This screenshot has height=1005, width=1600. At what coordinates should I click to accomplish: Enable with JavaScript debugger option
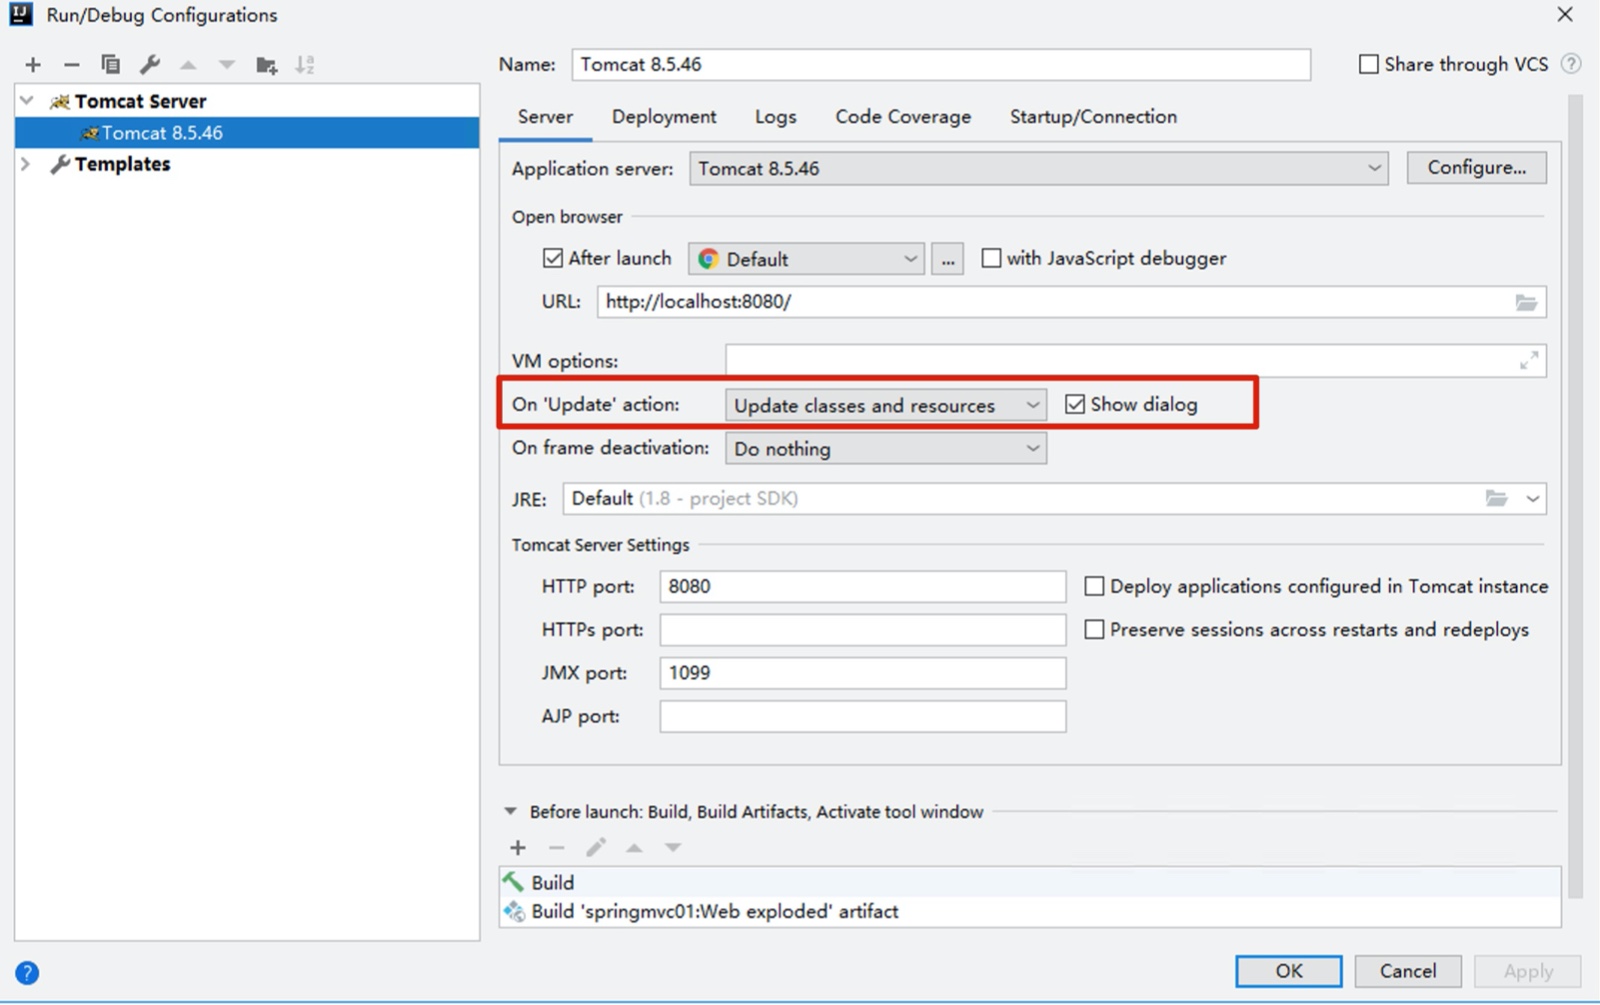click(x=991, y=258)
